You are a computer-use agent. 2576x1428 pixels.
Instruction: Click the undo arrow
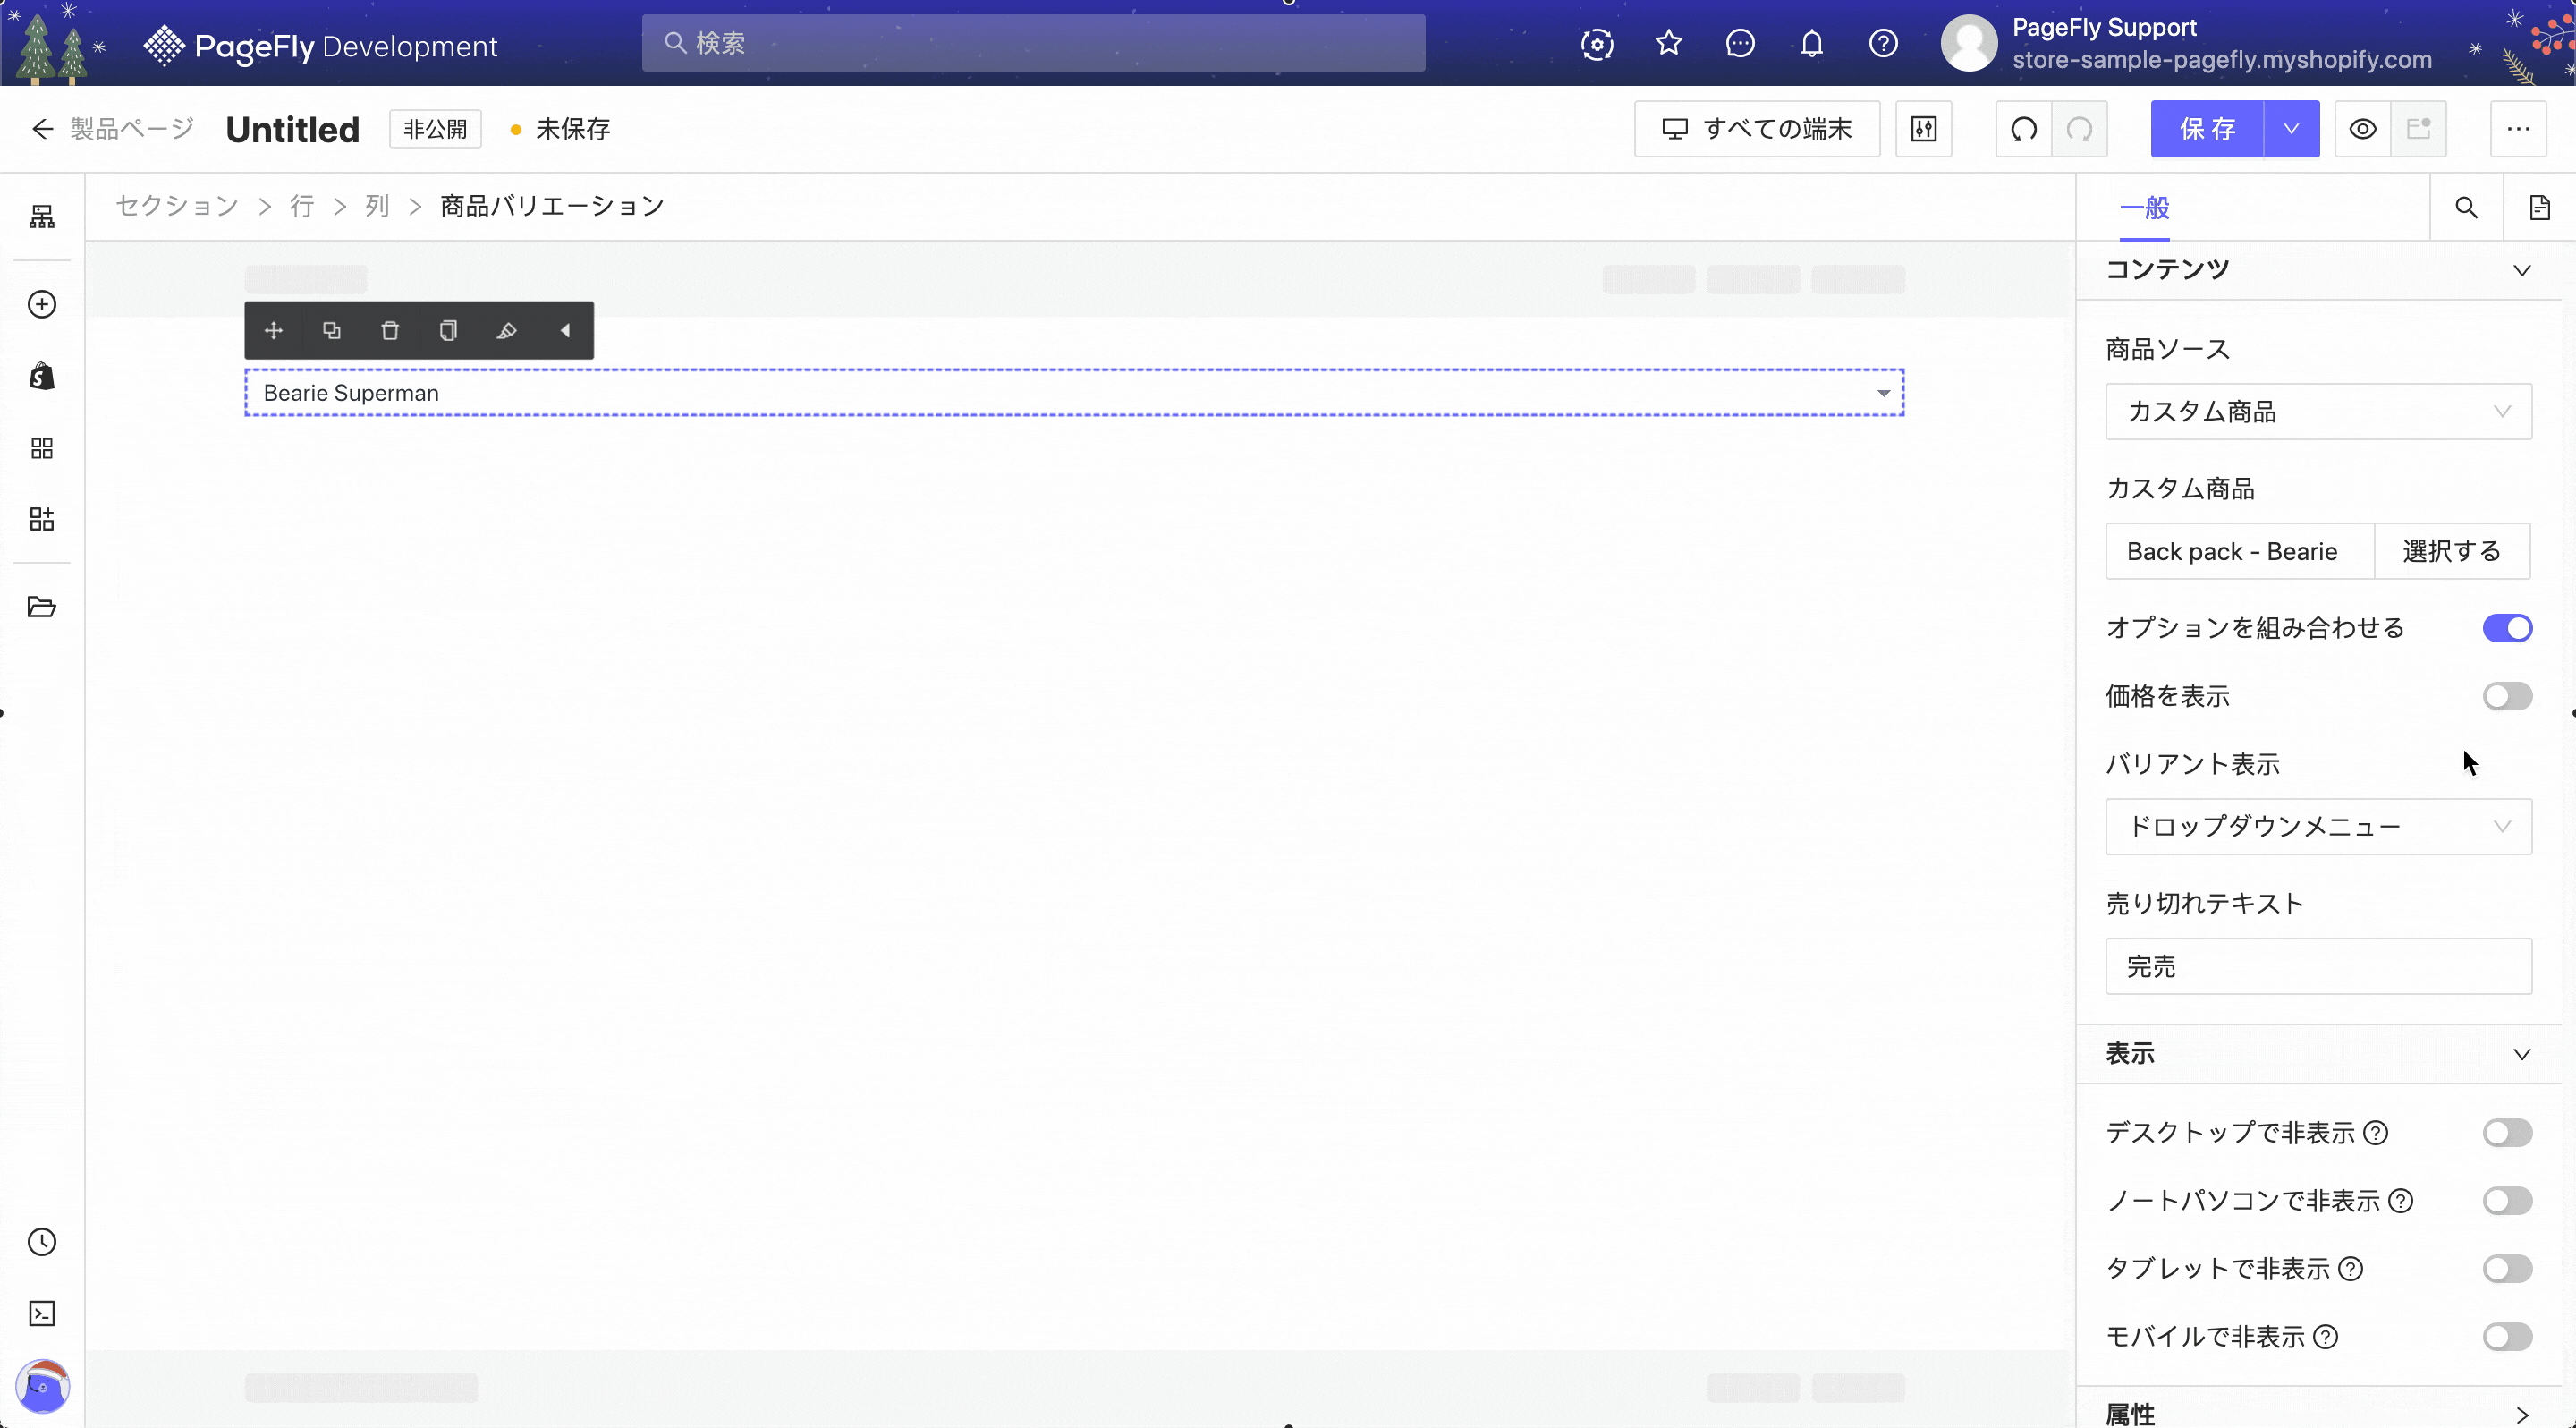(x=2024, y=129)
